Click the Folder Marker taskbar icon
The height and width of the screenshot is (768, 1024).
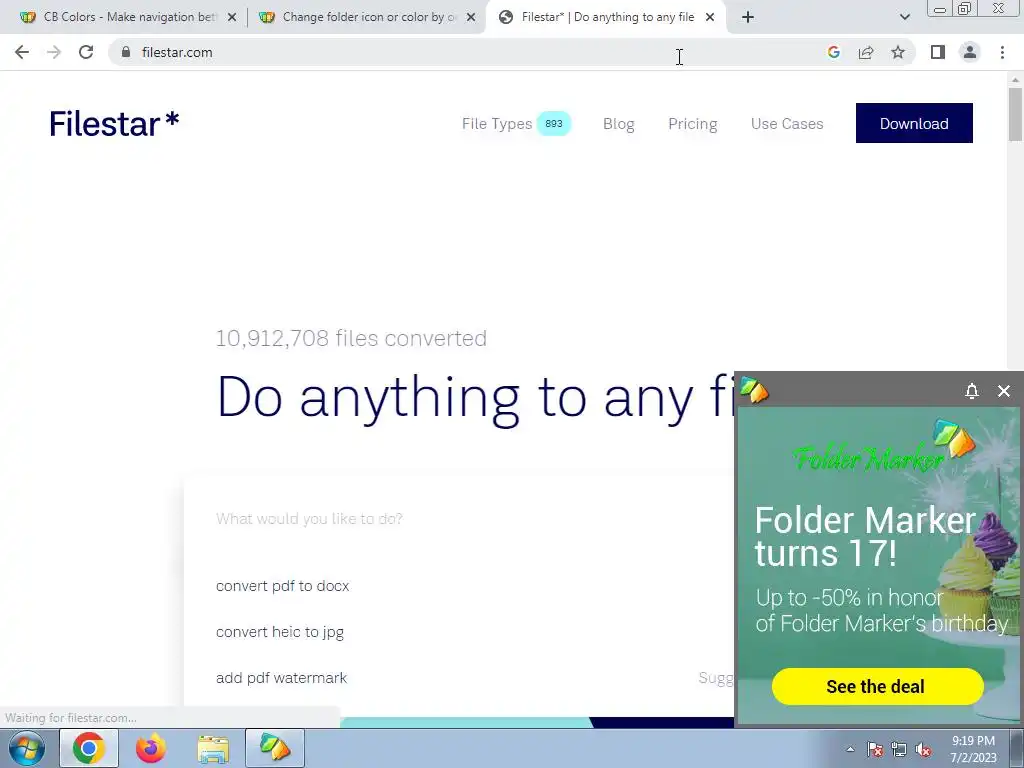[x=275, y=748]
